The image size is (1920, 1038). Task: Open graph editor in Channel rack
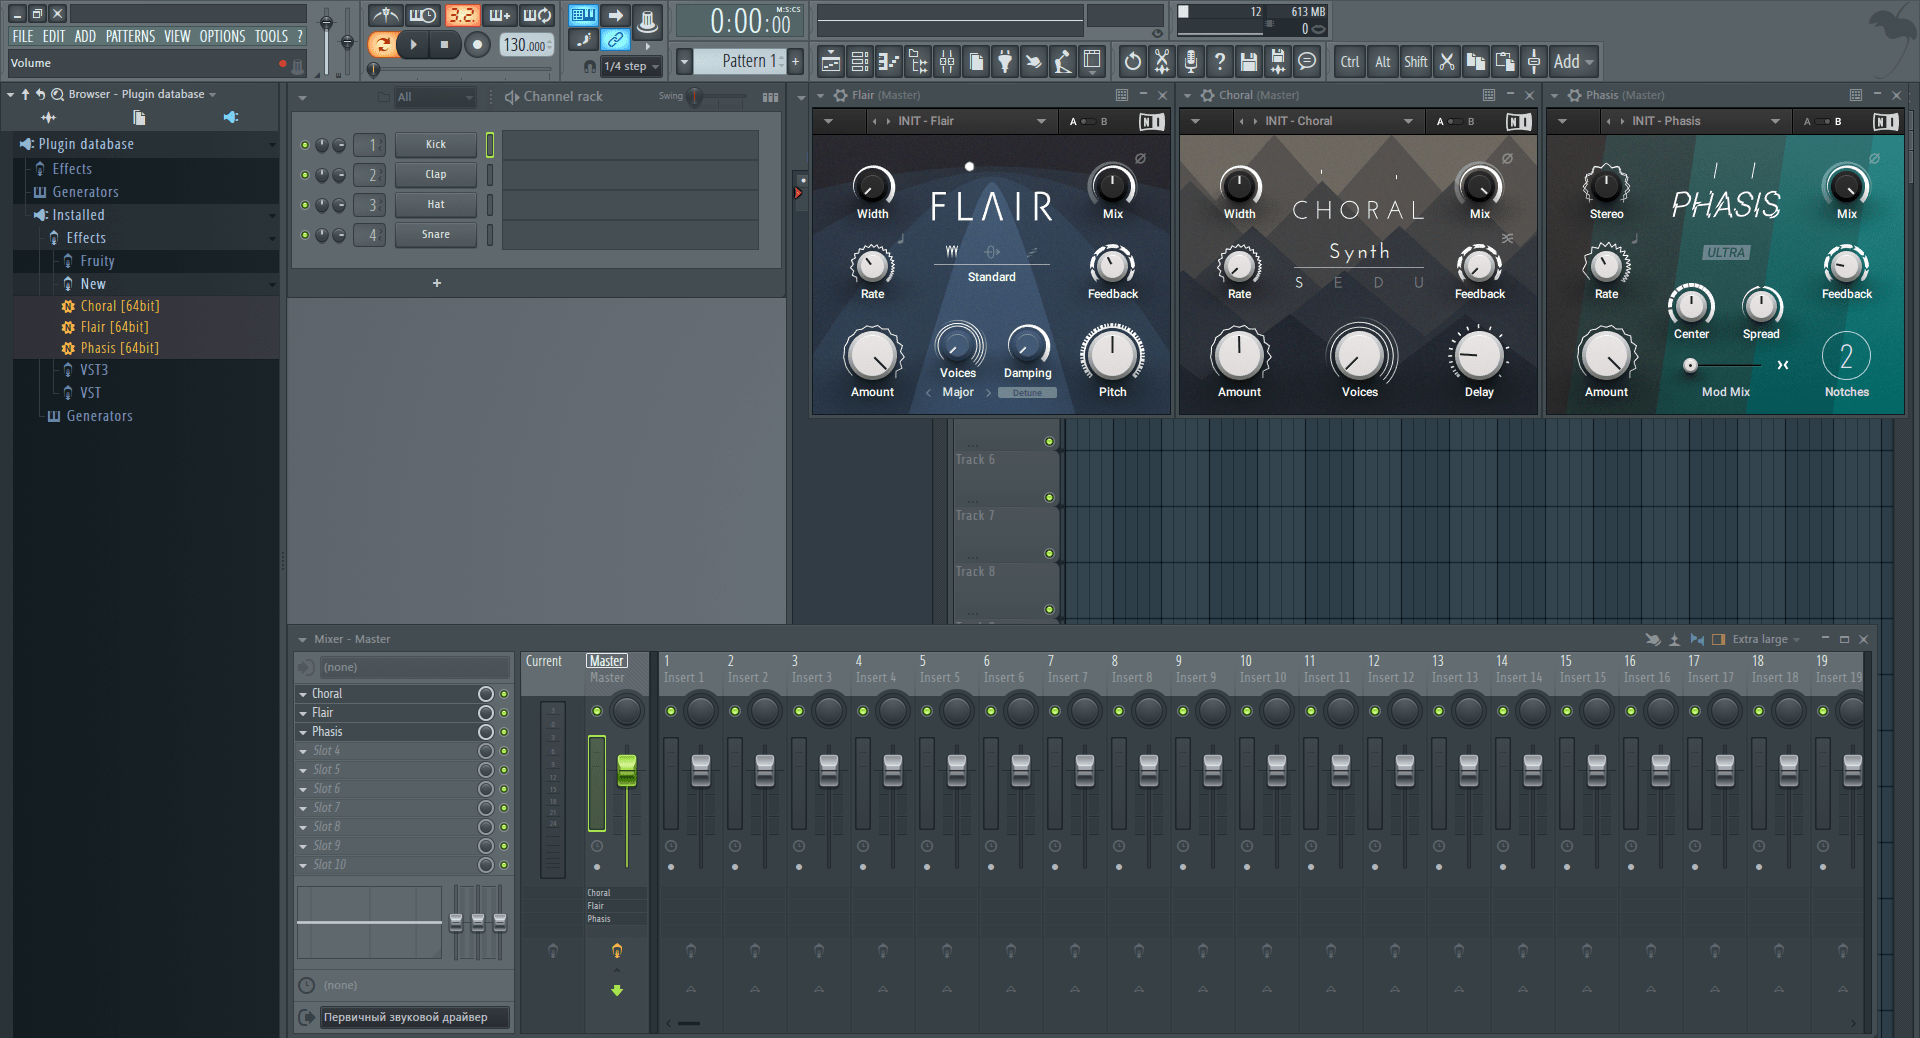point(770,97)
